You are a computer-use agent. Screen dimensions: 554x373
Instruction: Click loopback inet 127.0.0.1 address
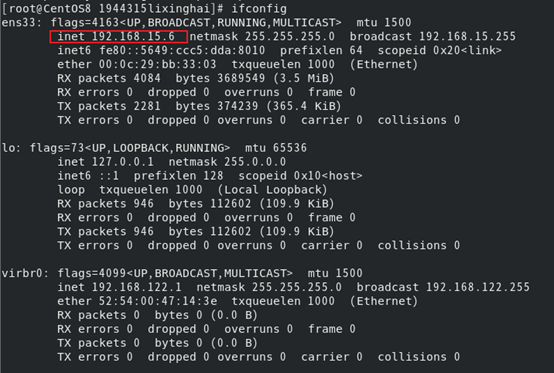(x=106, y=162)
